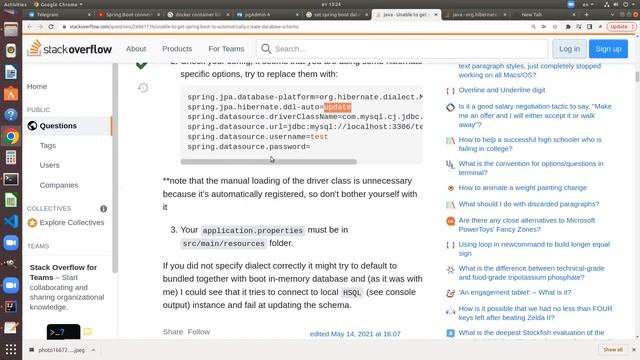Open Chrome extensions puzzle icon
This screenshot has width=640, height=360.
(x=568, y=27)
